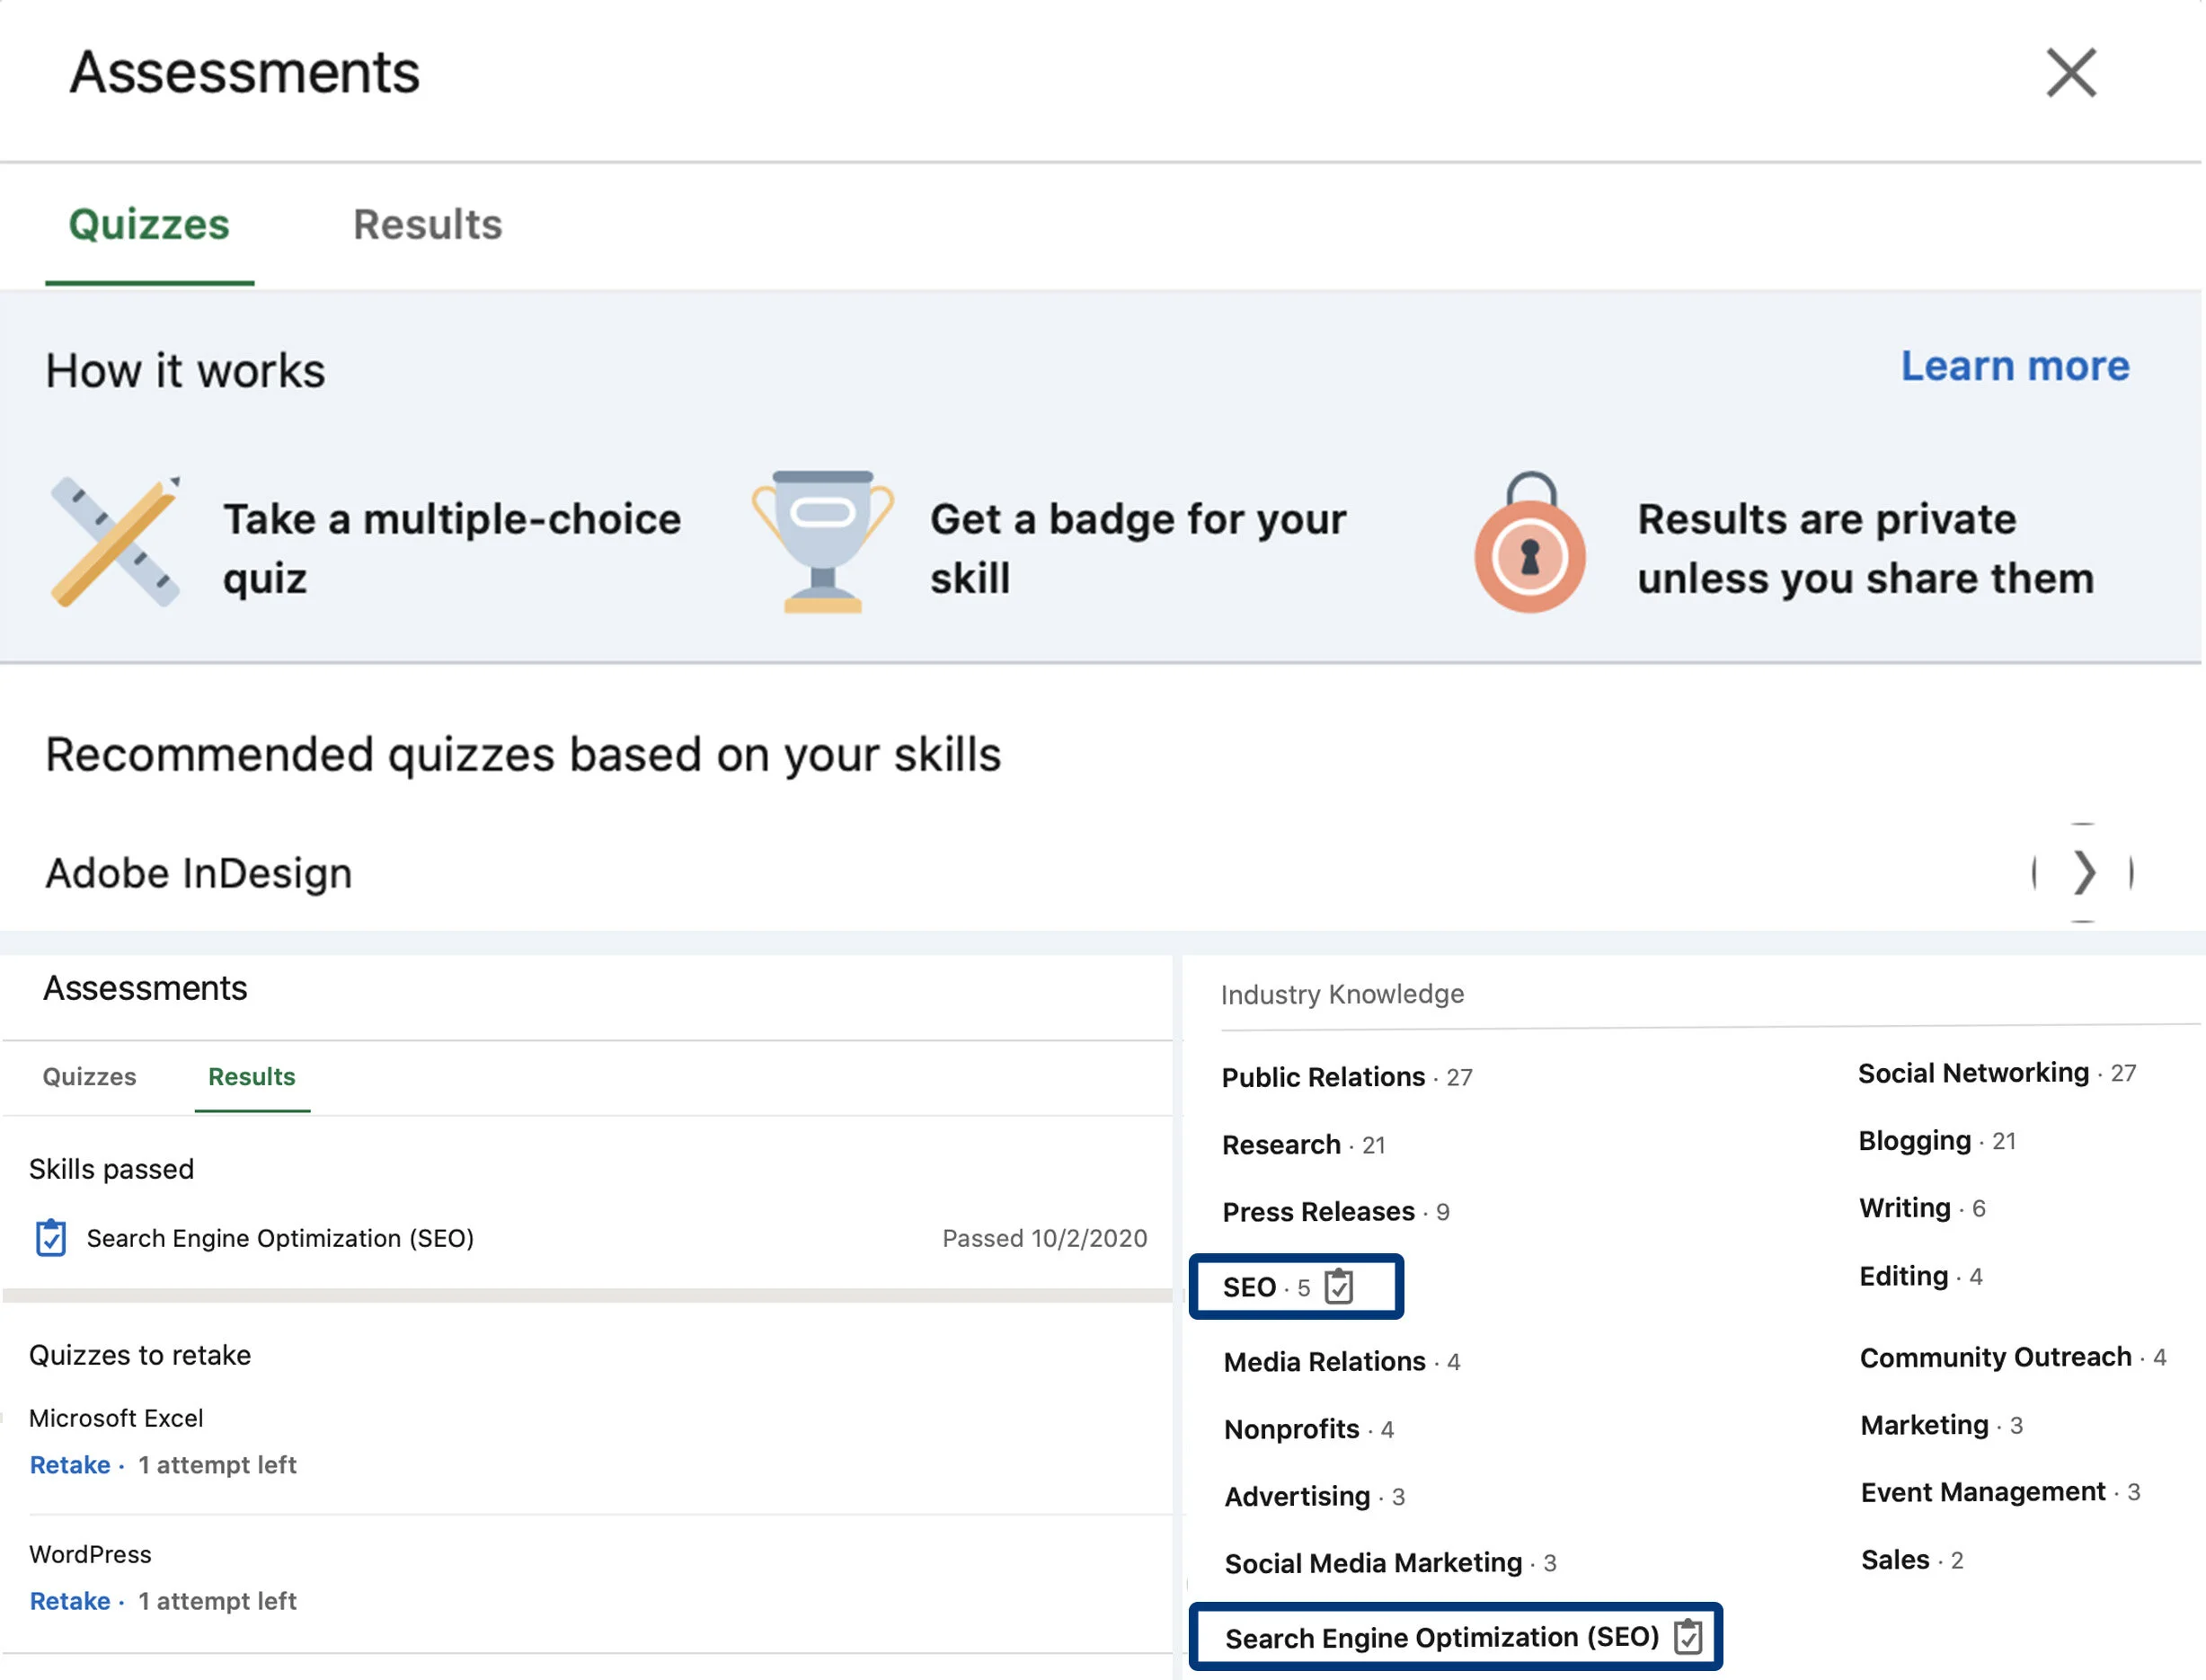Click the clipboard checkmark icon under Skills passed

click(50, 1237)
